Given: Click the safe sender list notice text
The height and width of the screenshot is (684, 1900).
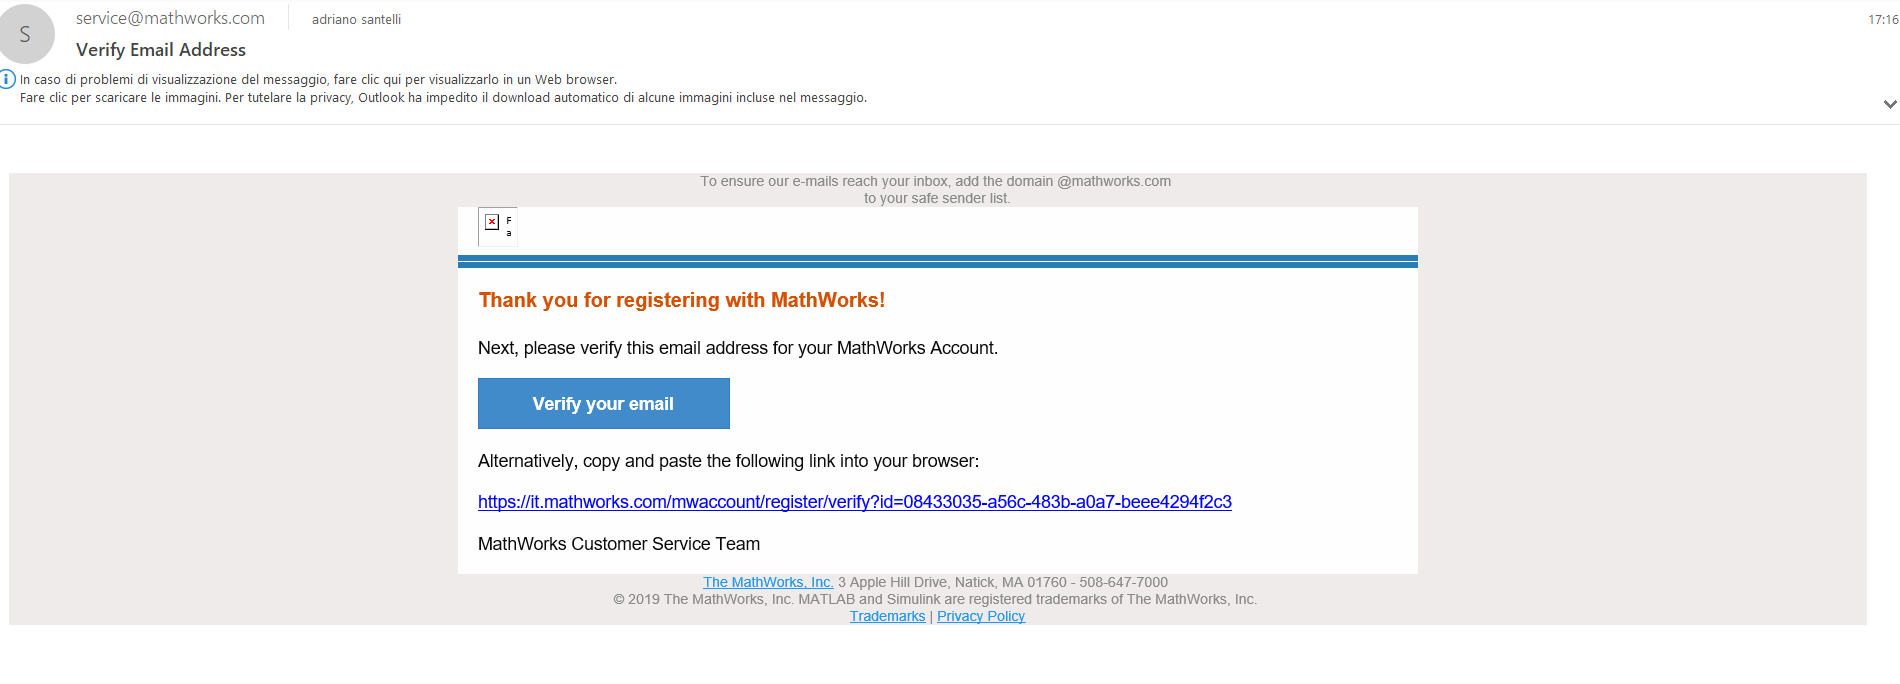Looking at the screenshot, I should pos(936,190).
